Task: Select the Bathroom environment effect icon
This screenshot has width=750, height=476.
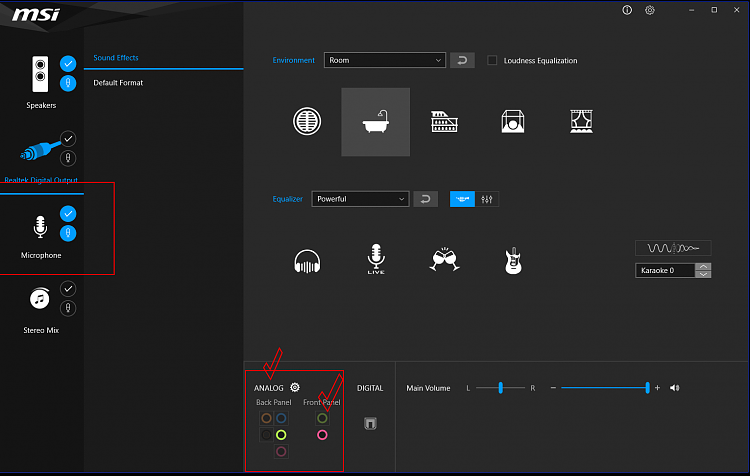Action: [x=375, y=122]
